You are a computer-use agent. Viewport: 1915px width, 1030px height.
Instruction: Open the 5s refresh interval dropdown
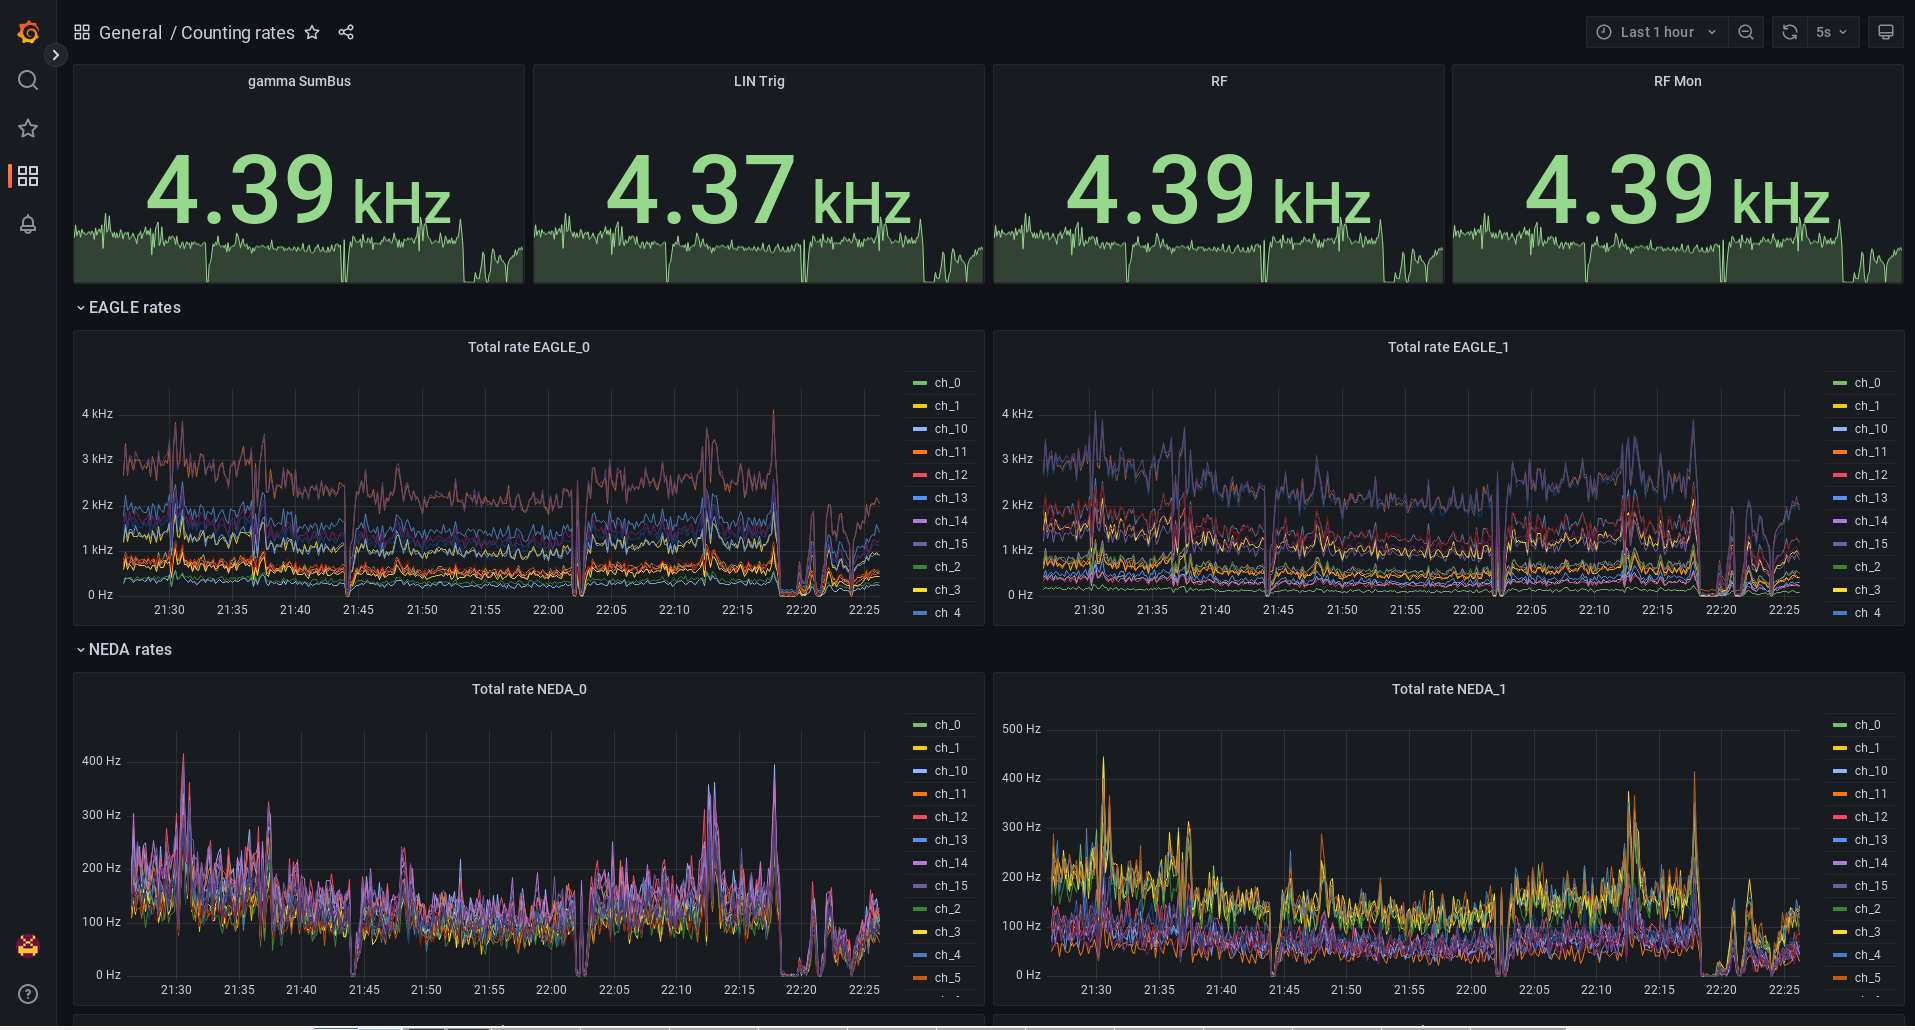(x=1830, y=31)
